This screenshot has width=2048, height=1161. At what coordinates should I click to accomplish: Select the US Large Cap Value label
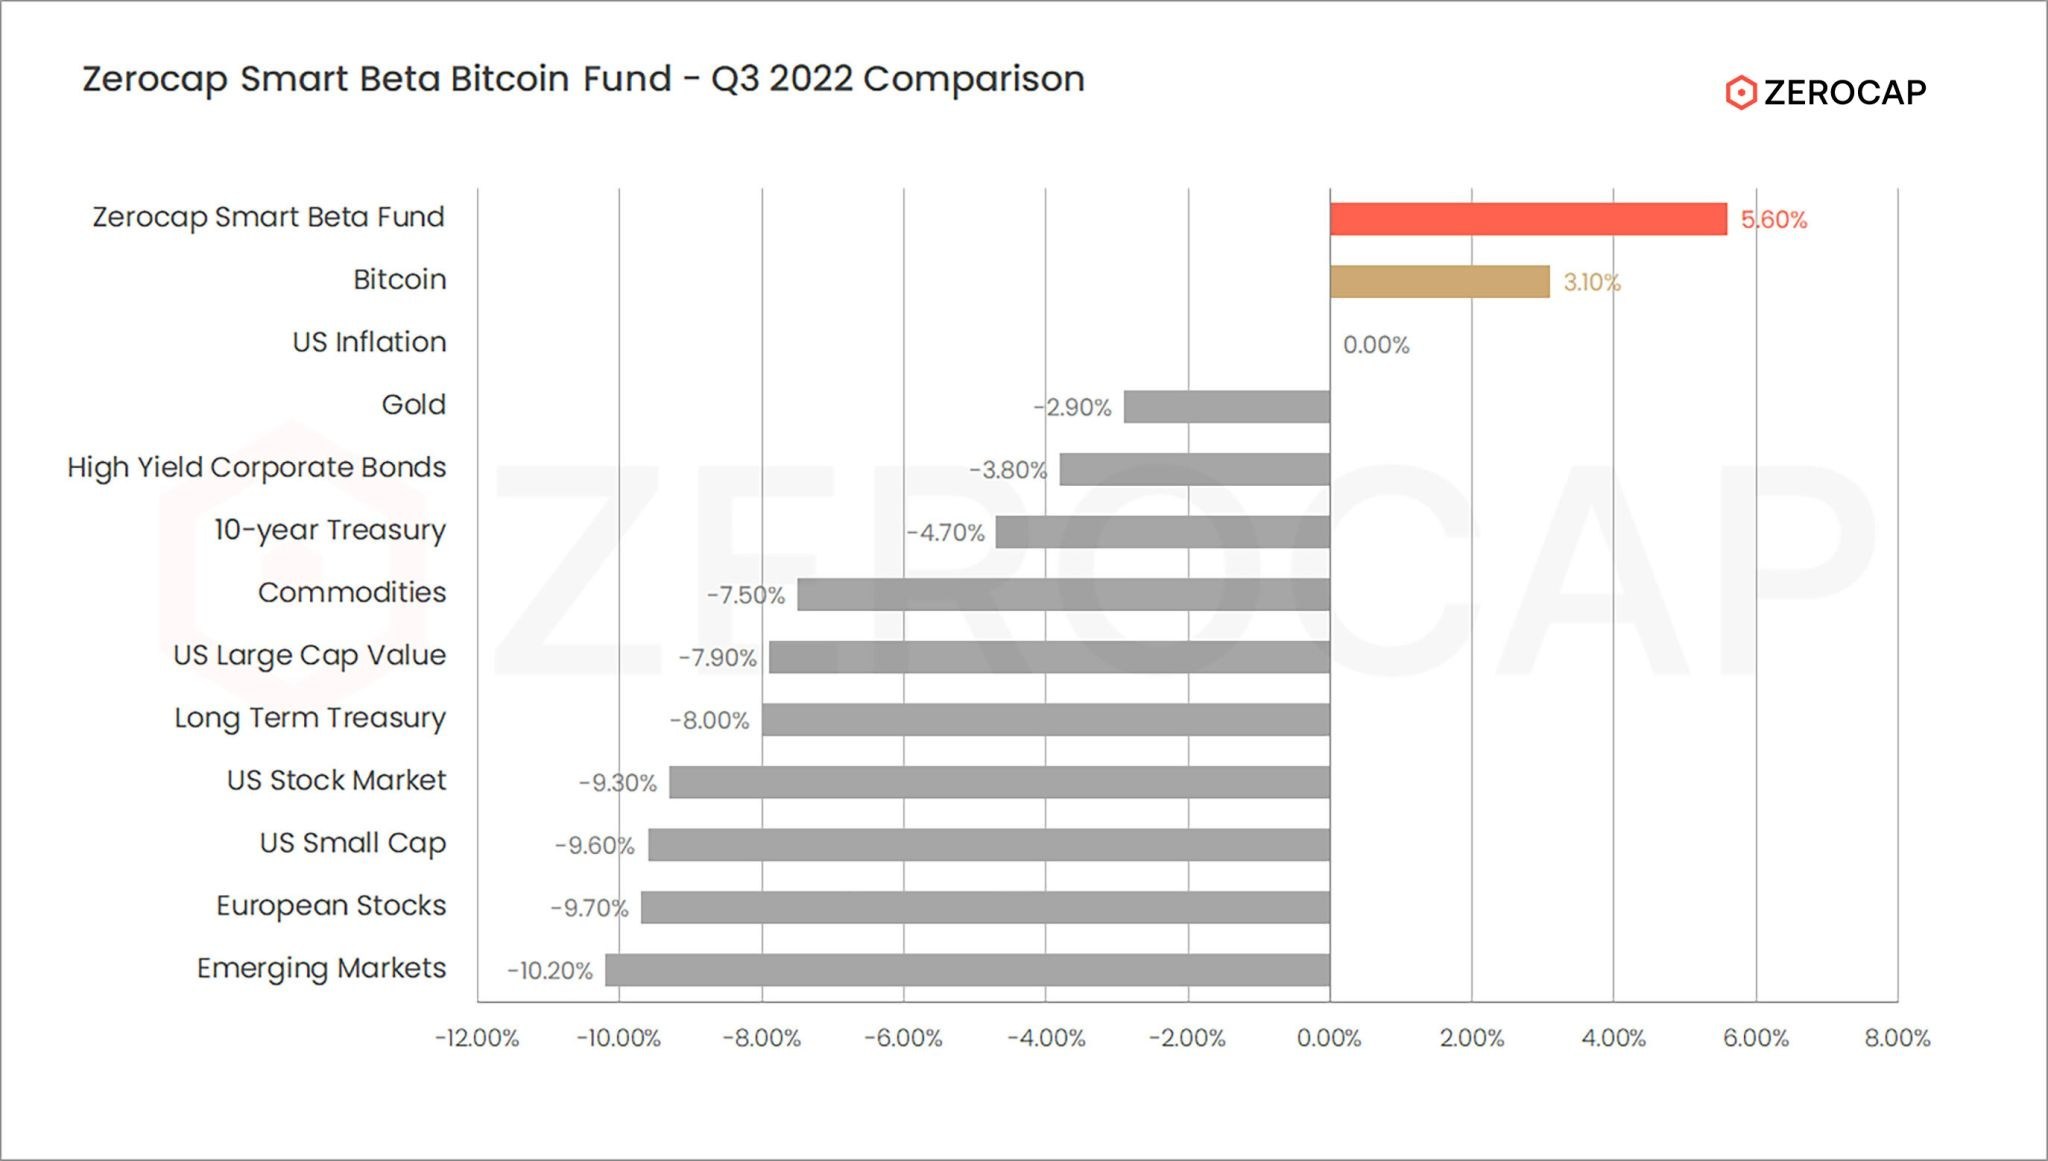point(310,655)
